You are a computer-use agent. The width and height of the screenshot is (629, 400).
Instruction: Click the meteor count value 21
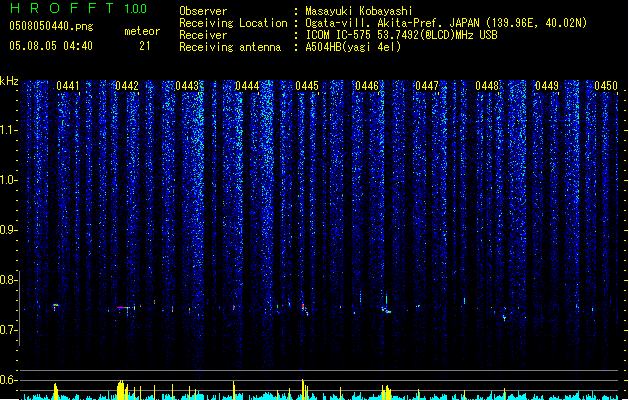tap(145, 46)
